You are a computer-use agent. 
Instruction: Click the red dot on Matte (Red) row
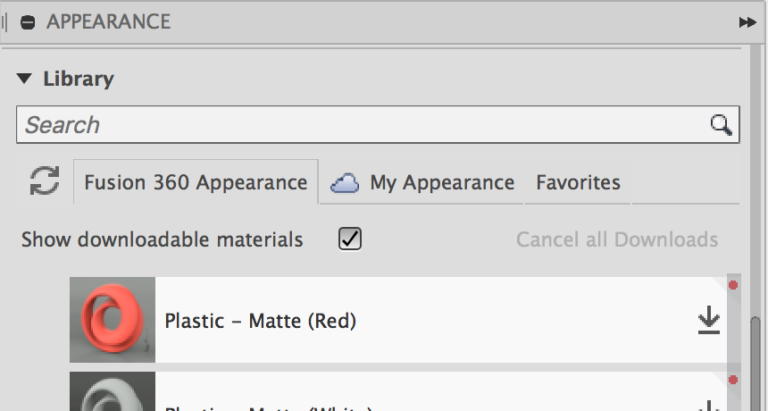[733, 286]
